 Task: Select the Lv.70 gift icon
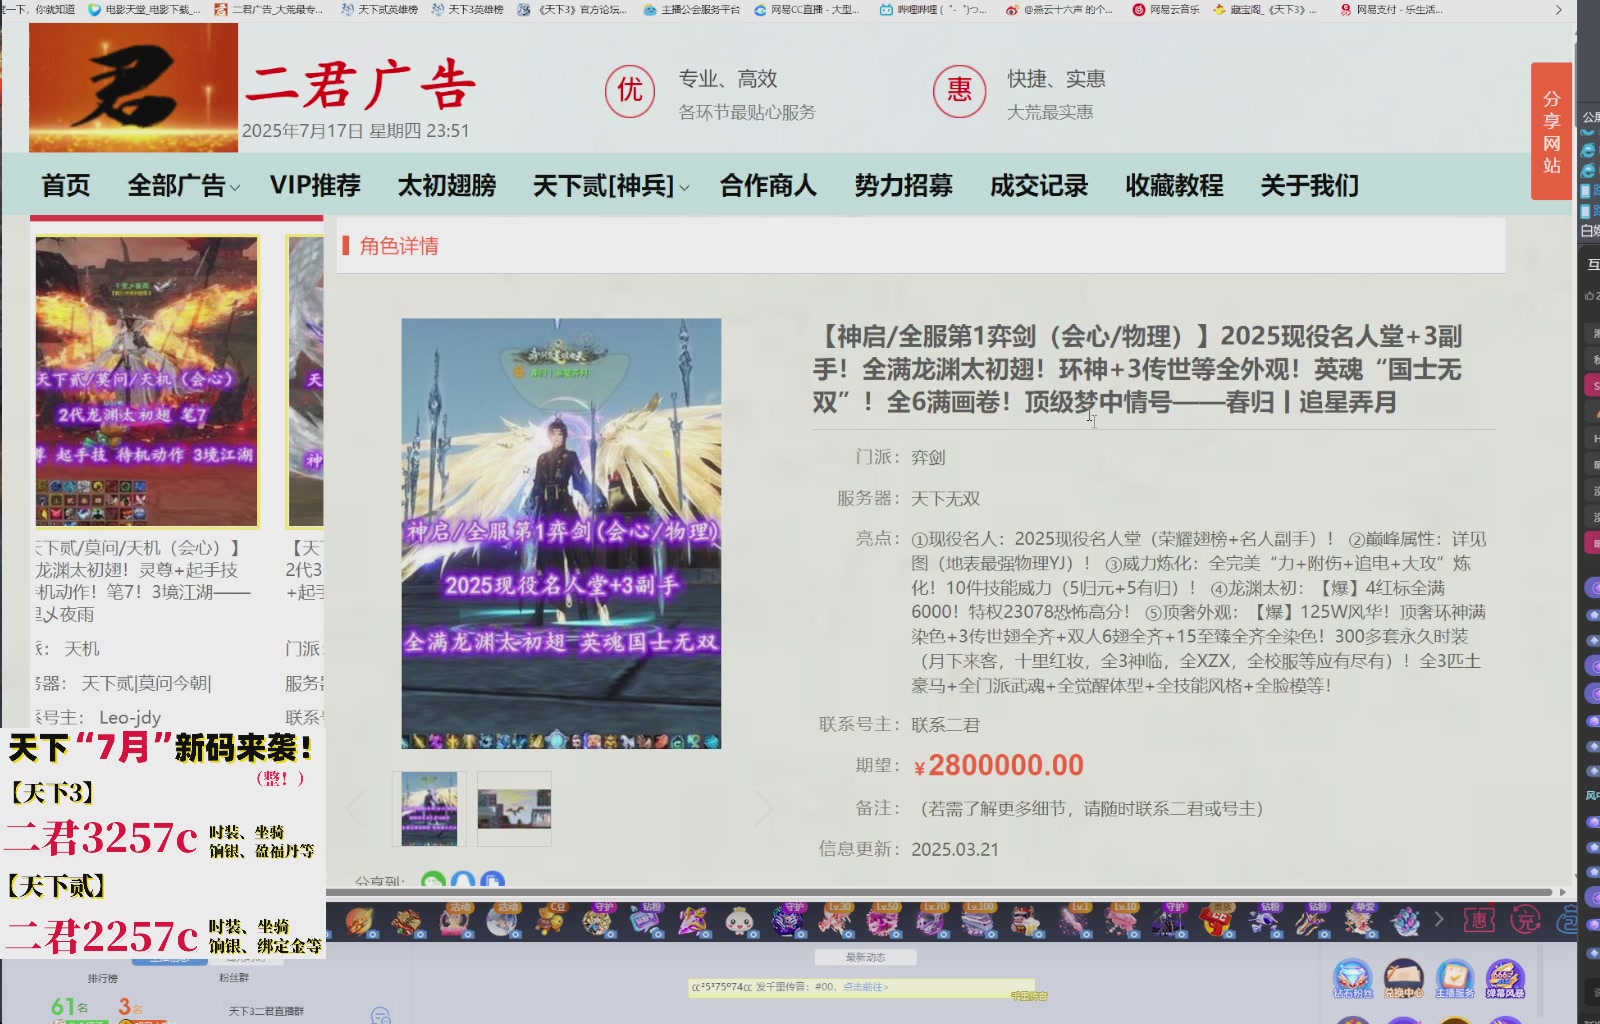[931, 920]
